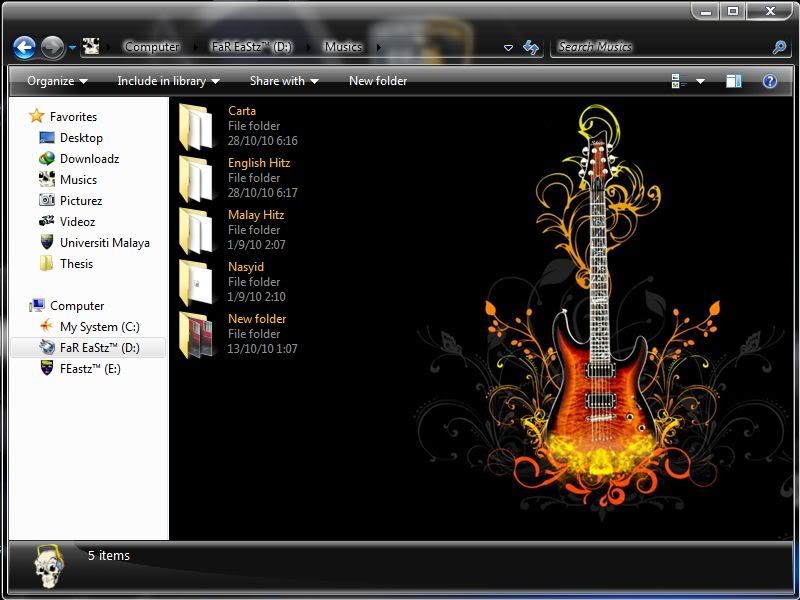This screenshot has height=600, width=800.
Task: Click the Musics cow icon in Favorites
Action: coord(47,179)
